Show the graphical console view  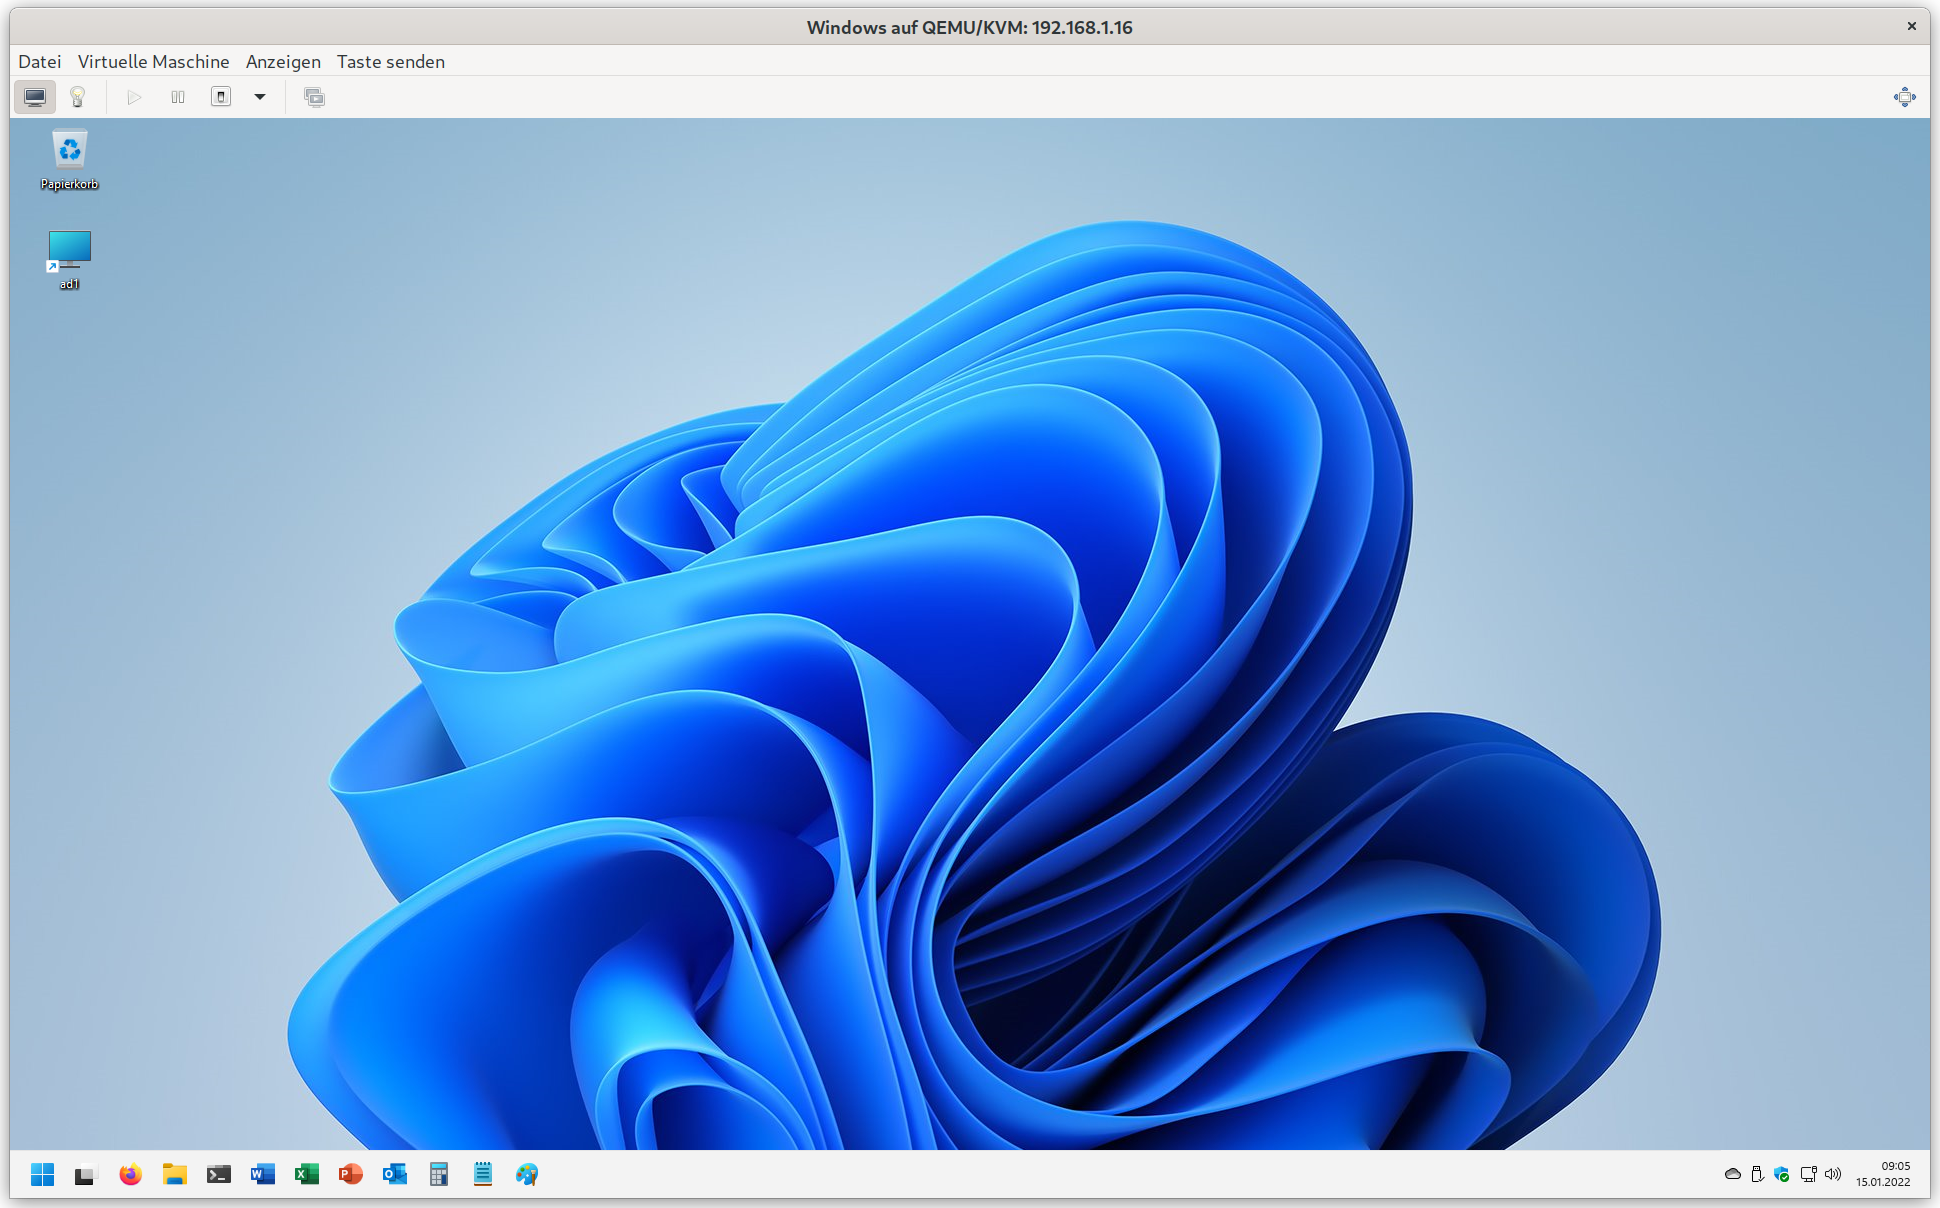(35, 97)
